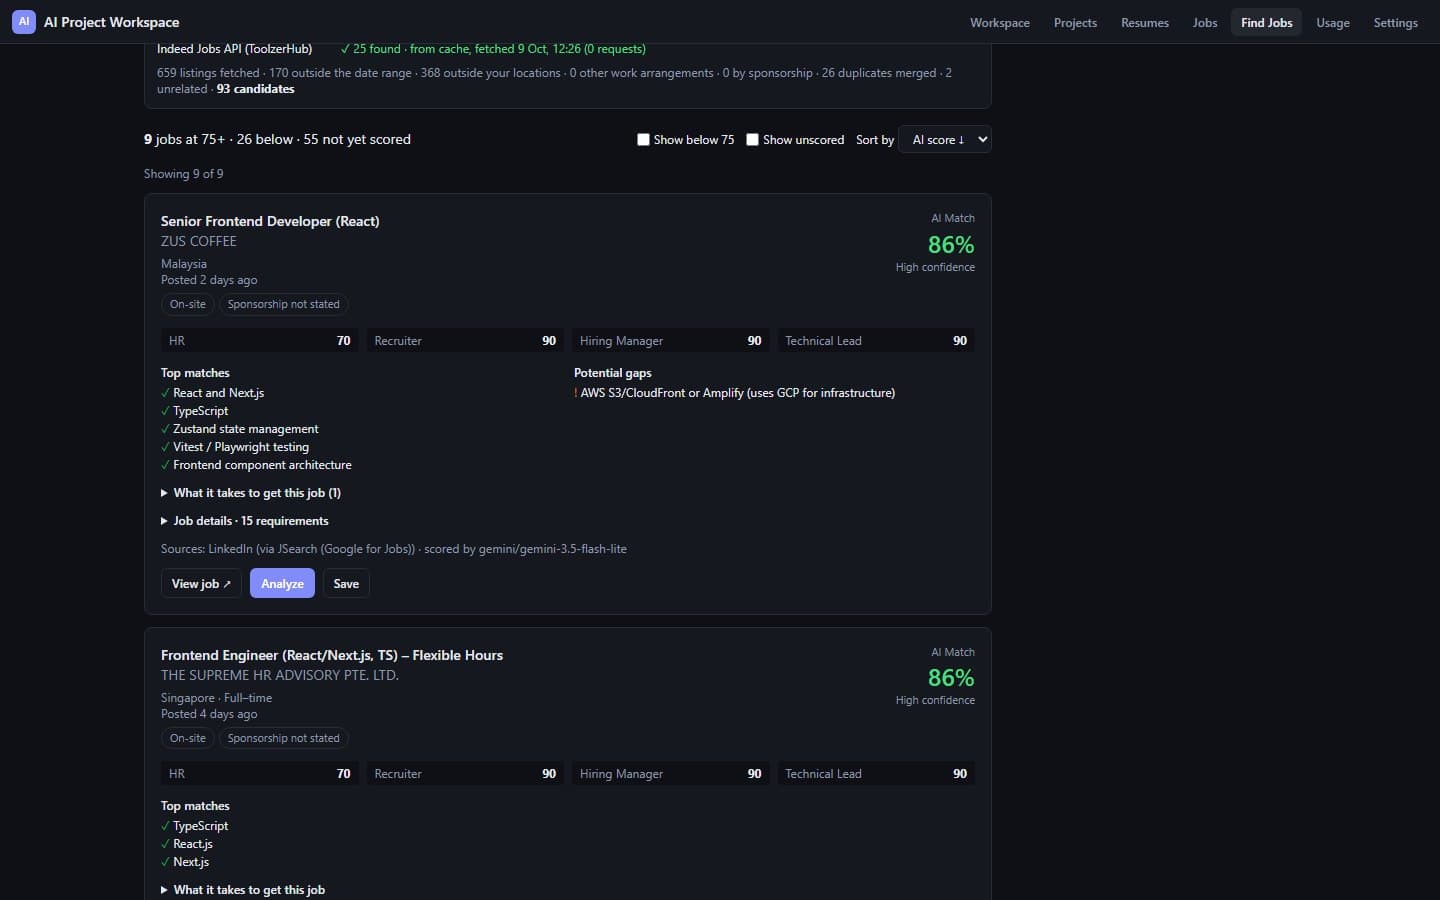Click Technical Lead bar in Supreme HR card
Screen dimensions: 1440x900
[876, 774]
